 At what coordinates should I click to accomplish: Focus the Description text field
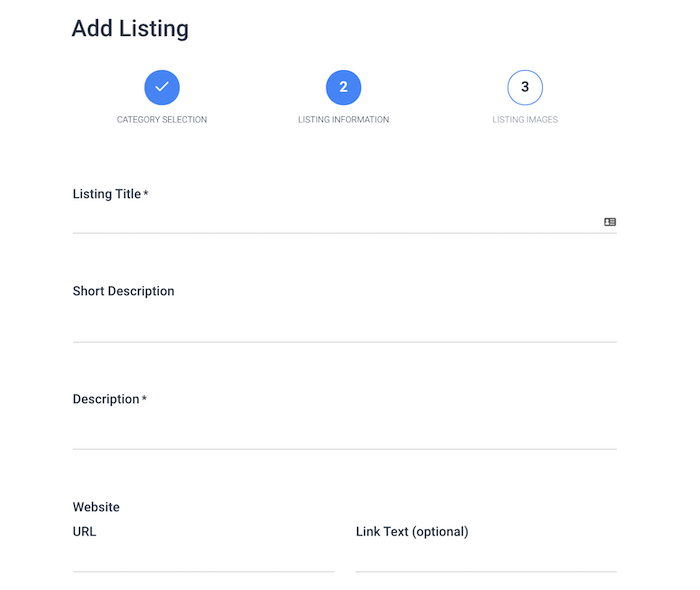pos(345,437)
